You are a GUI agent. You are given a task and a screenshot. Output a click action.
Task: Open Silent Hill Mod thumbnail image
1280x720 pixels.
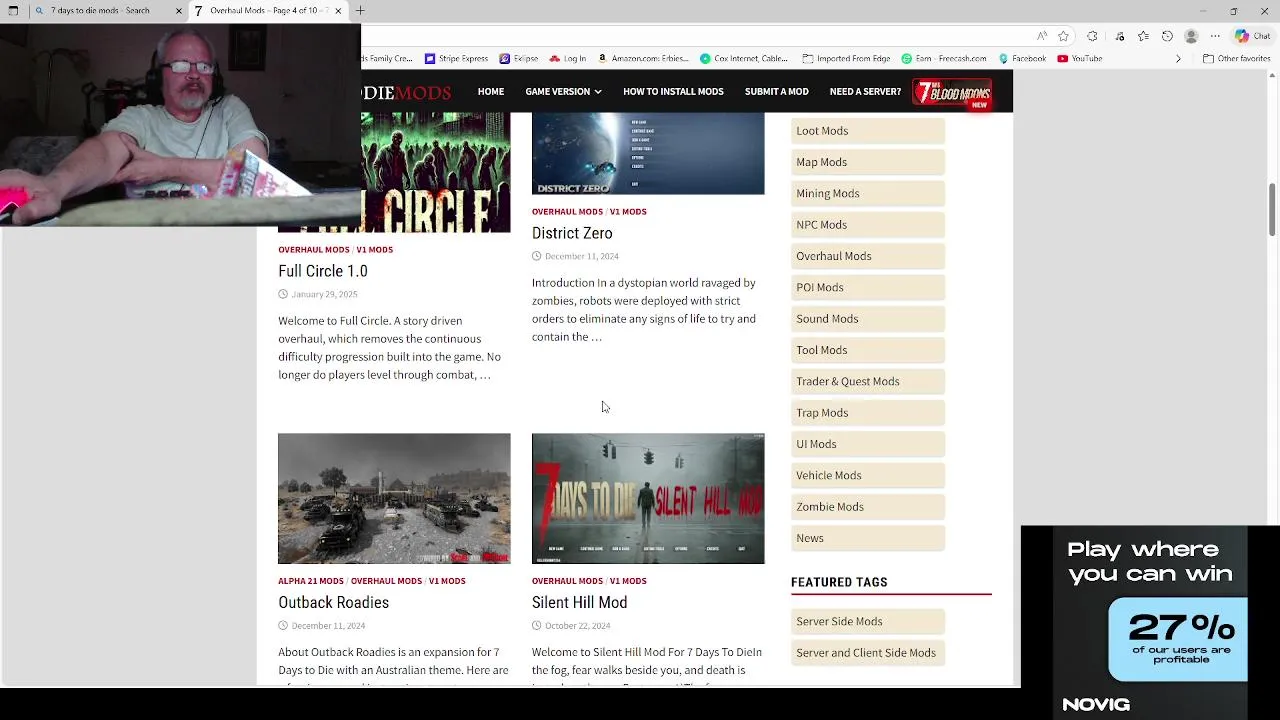pos(648,498)
